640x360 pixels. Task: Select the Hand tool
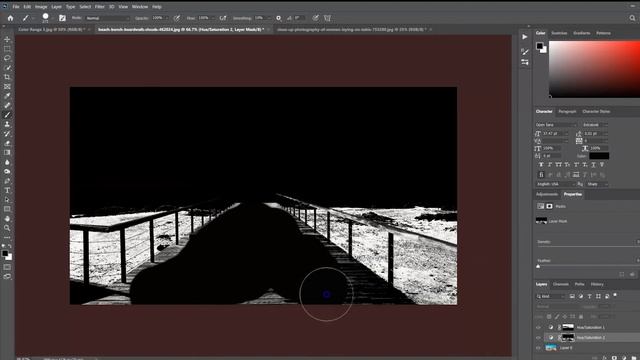coord(7,219)
